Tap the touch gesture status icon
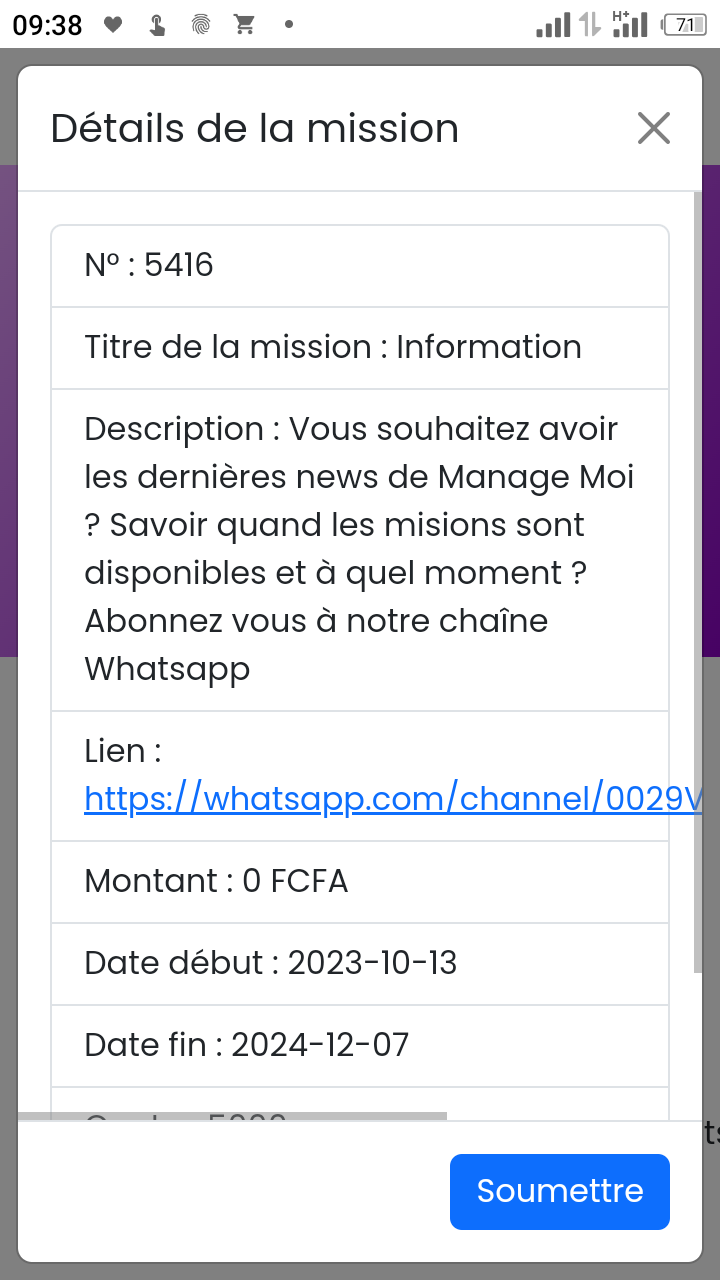Screen dimensions: 720x1280 click(157, 25)
